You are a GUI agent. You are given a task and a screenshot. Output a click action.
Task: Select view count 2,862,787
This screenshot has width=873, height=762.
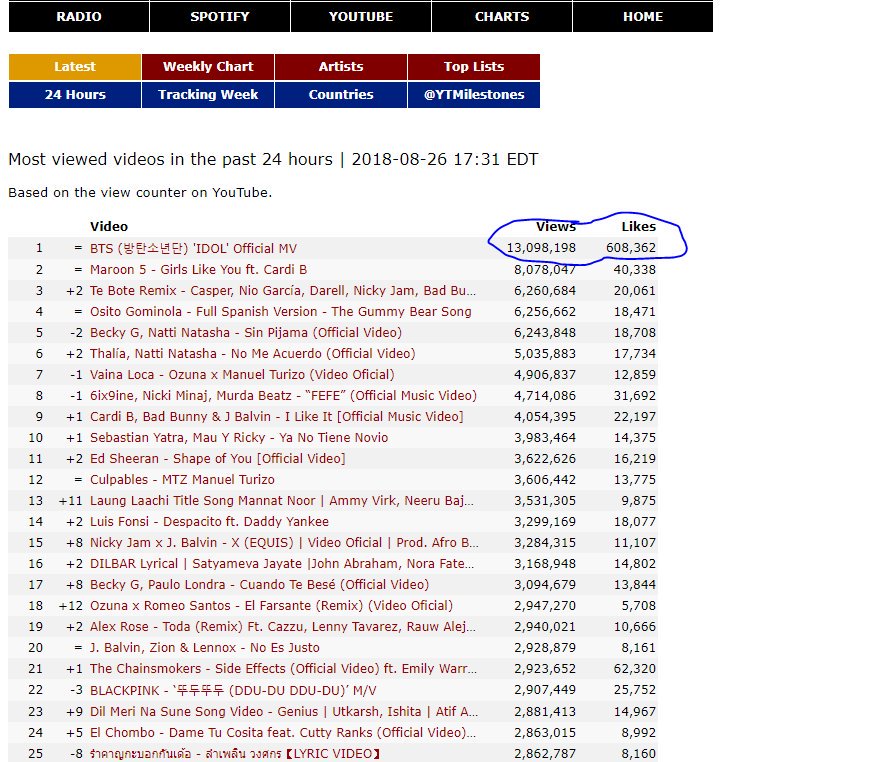pos(545,754)
